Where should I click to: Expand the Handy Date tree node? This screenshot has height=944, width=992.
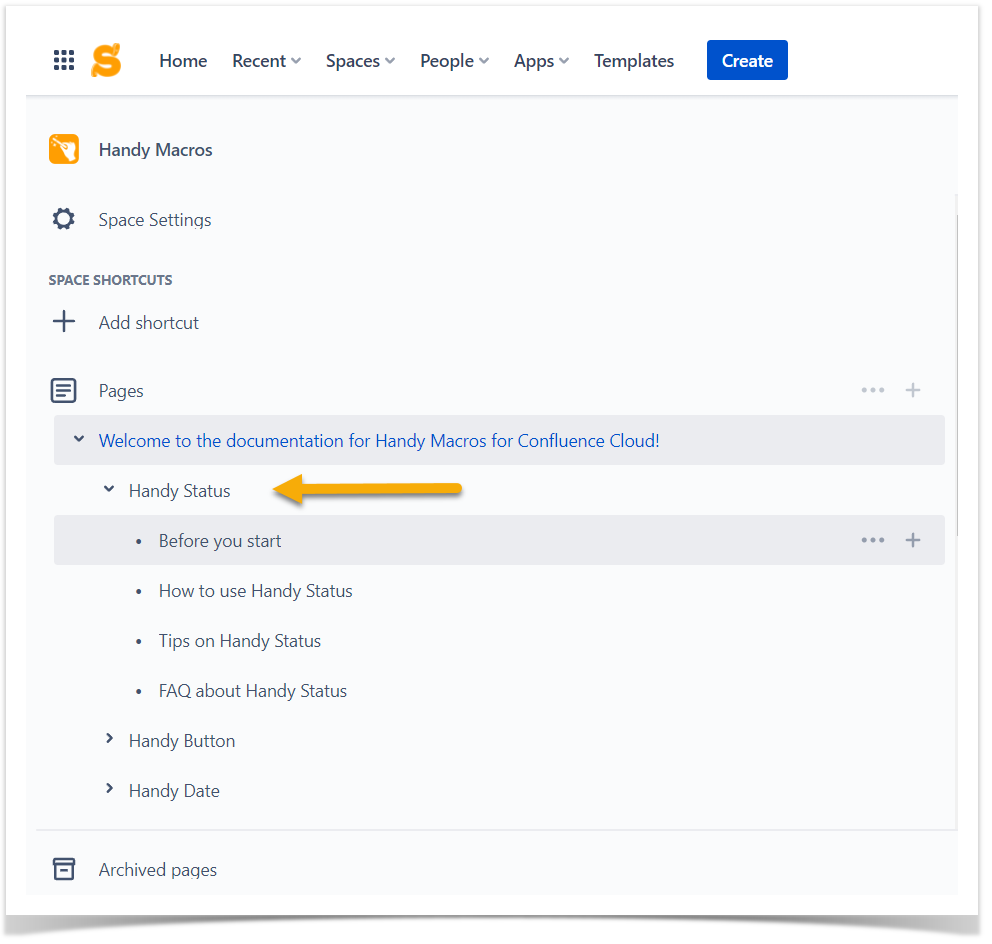click(109, 788)
